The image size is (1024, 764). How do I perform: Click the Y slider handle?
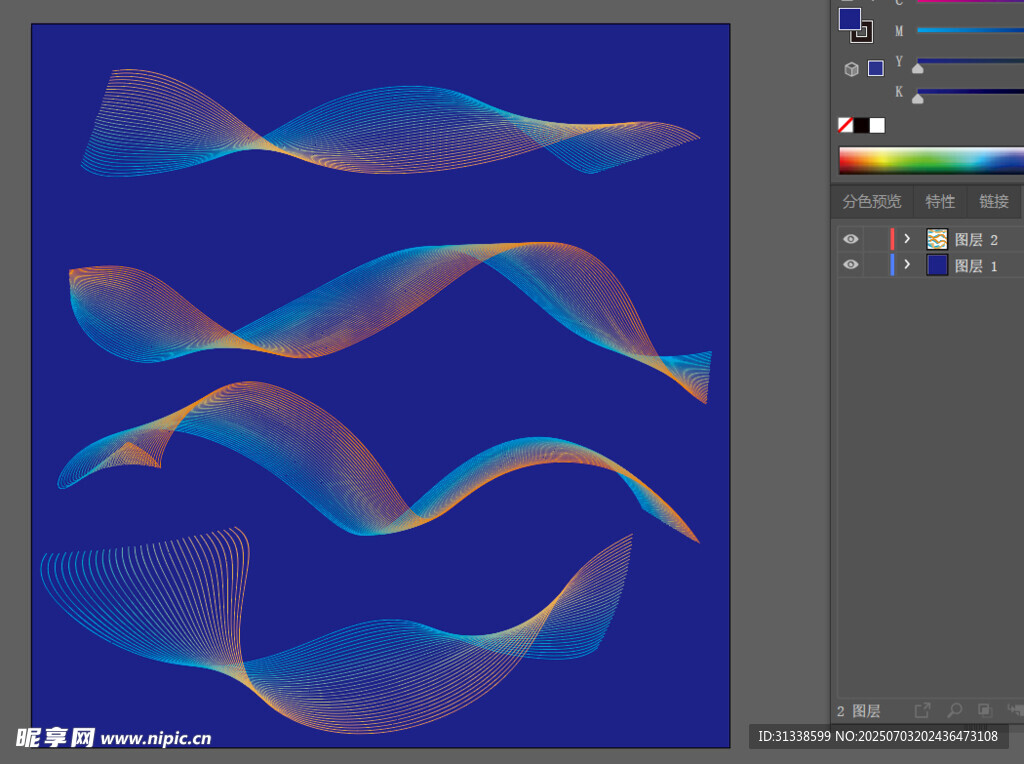918,69
